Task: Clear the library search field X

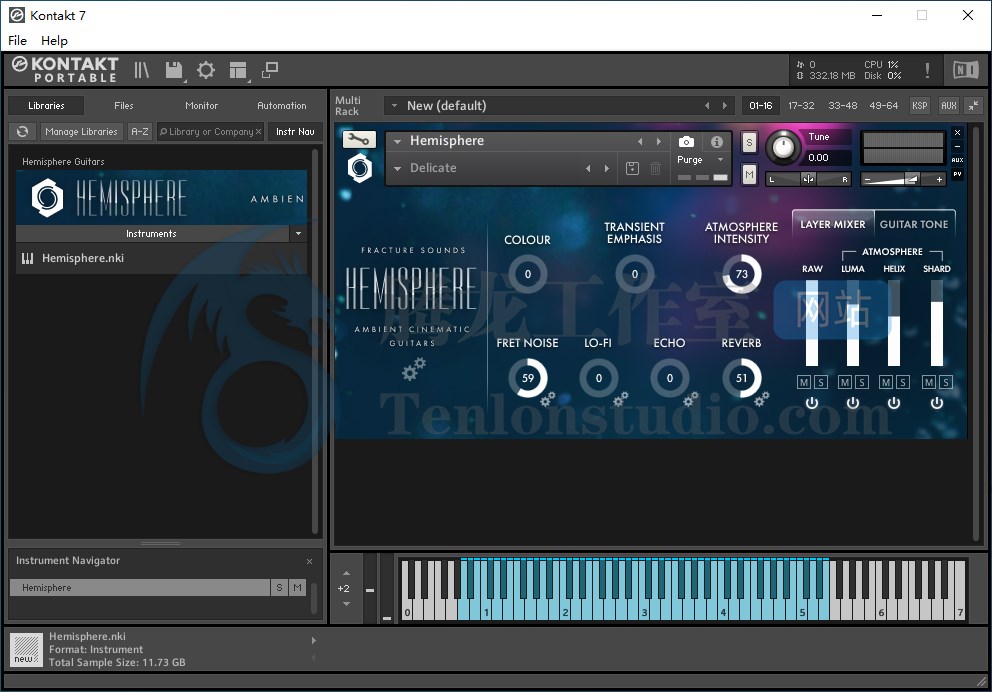Action: click(258, 132)
